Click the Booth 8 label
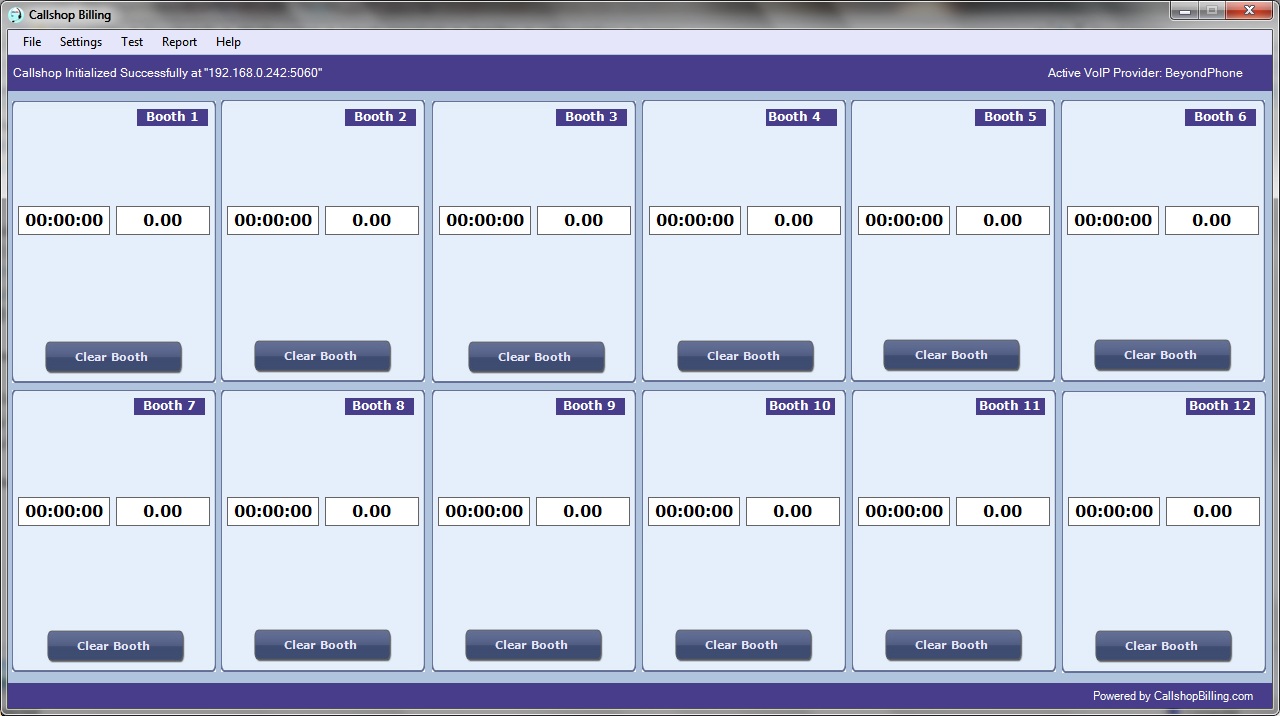 pos(378,406)
